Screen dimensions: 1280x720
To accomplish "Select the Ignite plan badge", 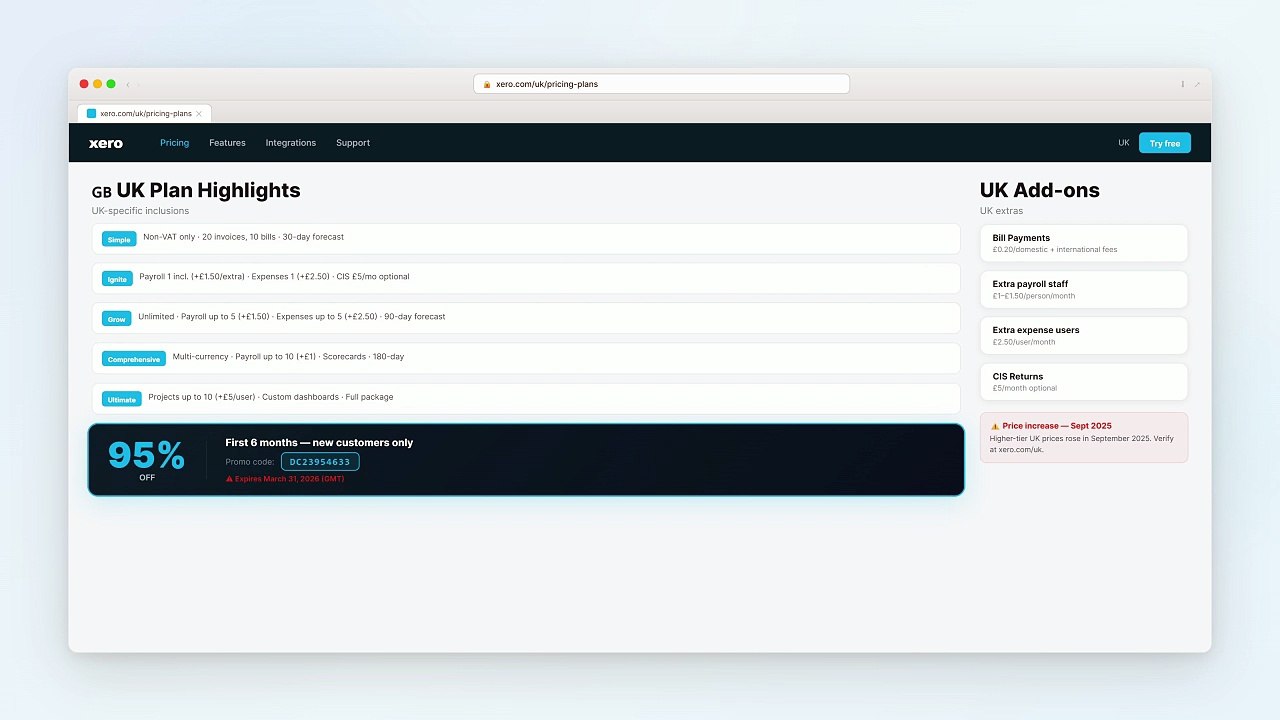I will [117, 279].
